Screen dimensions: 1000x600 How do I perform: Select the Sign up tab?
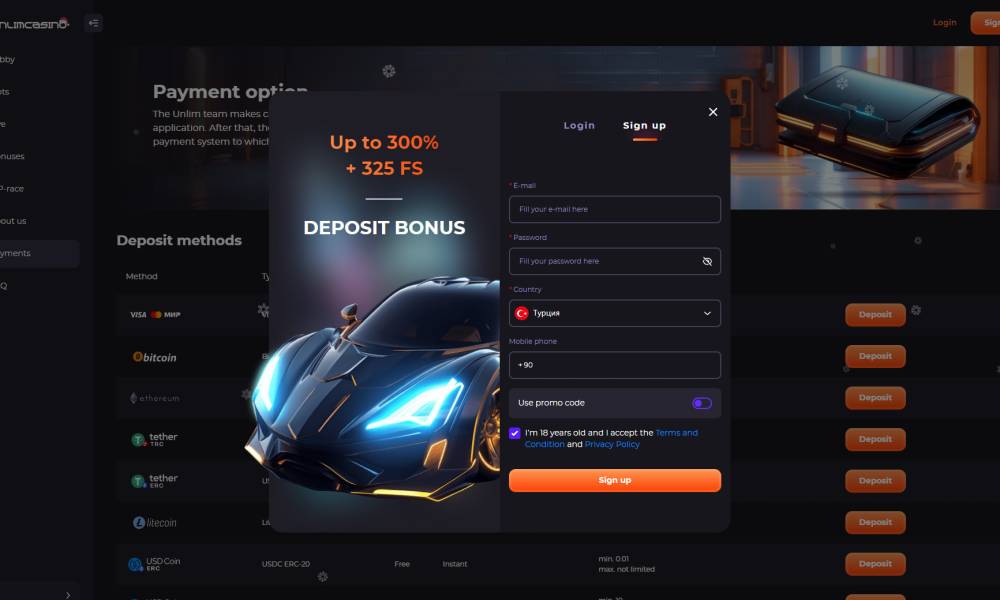click(x=644, y=126)
